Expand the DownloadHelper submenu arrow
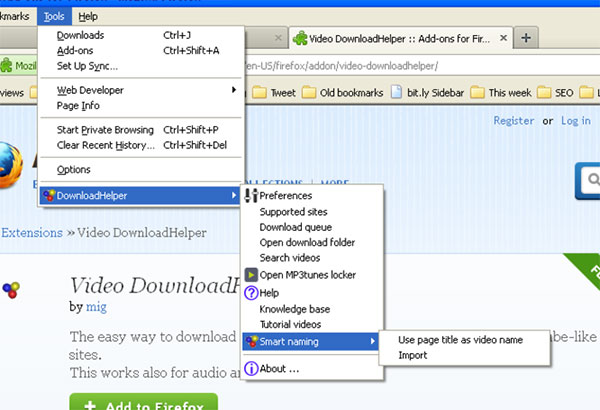600x410 pixels. (x=234, y=195)
